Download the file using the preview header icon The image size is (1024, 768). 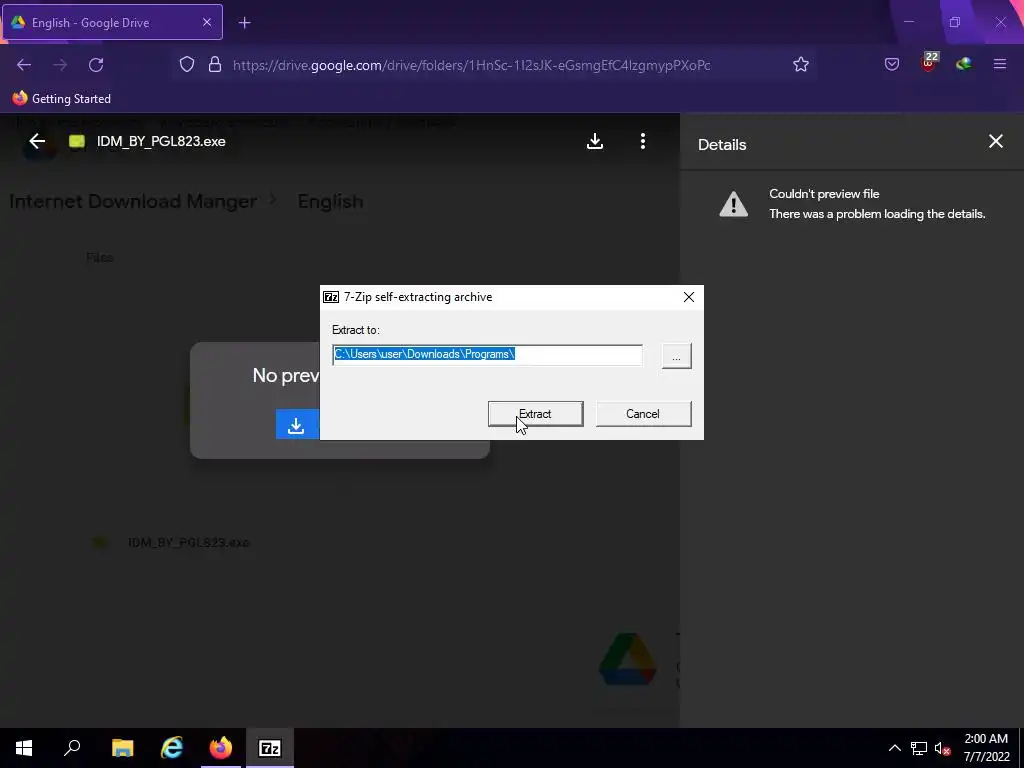click(594, 142)
